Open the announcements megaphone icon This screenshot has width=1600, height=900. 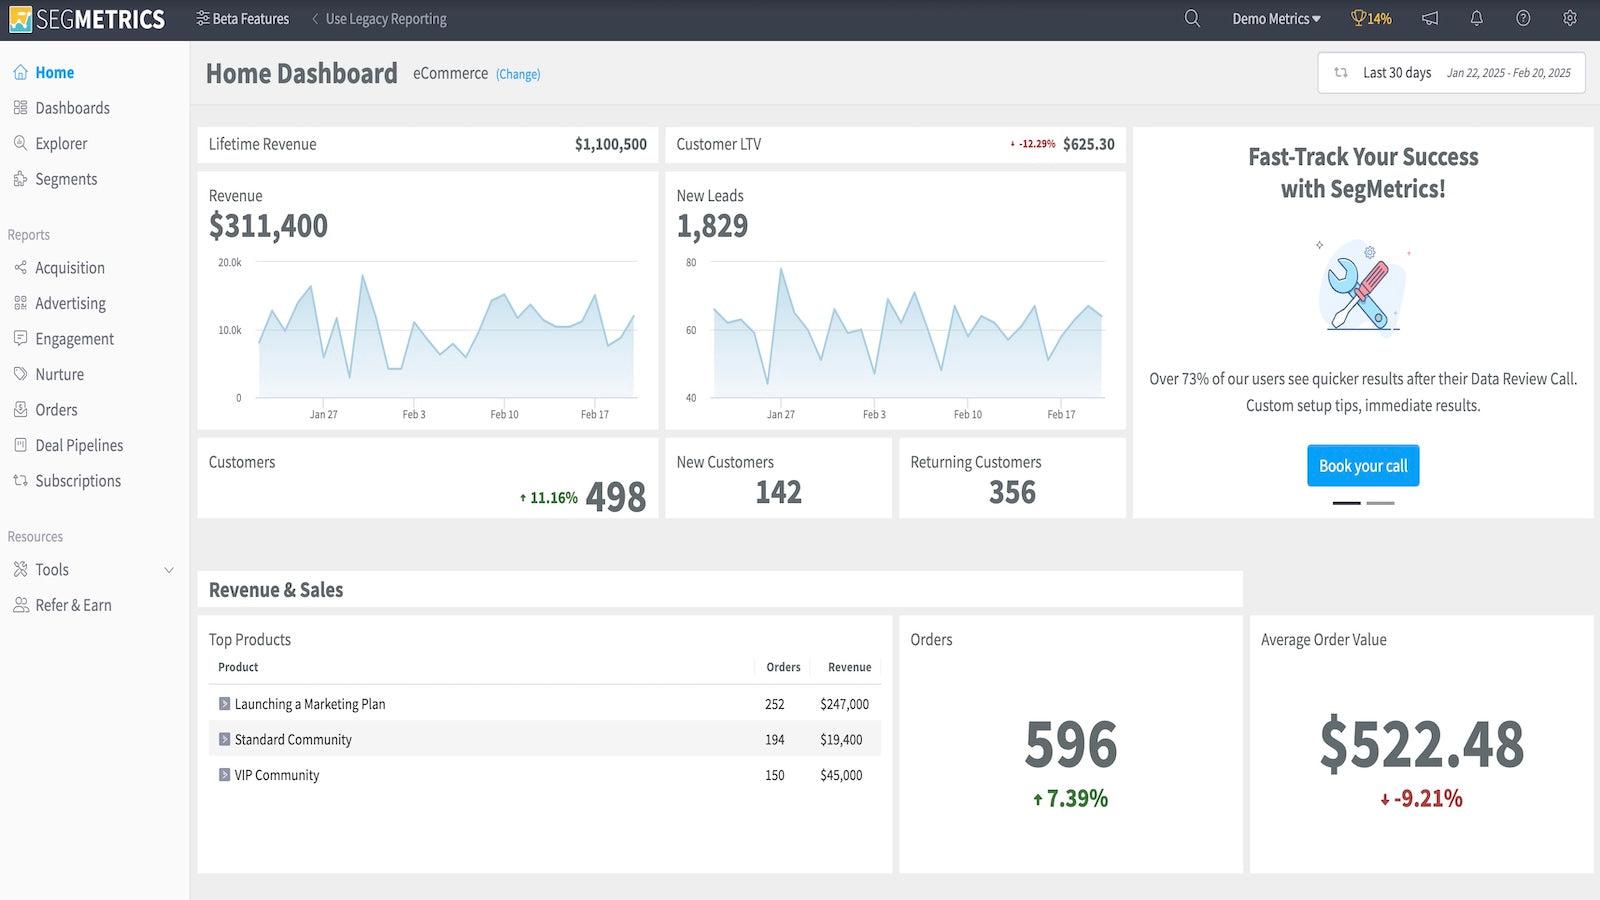pyautogui.click(x=1429, y=18)
